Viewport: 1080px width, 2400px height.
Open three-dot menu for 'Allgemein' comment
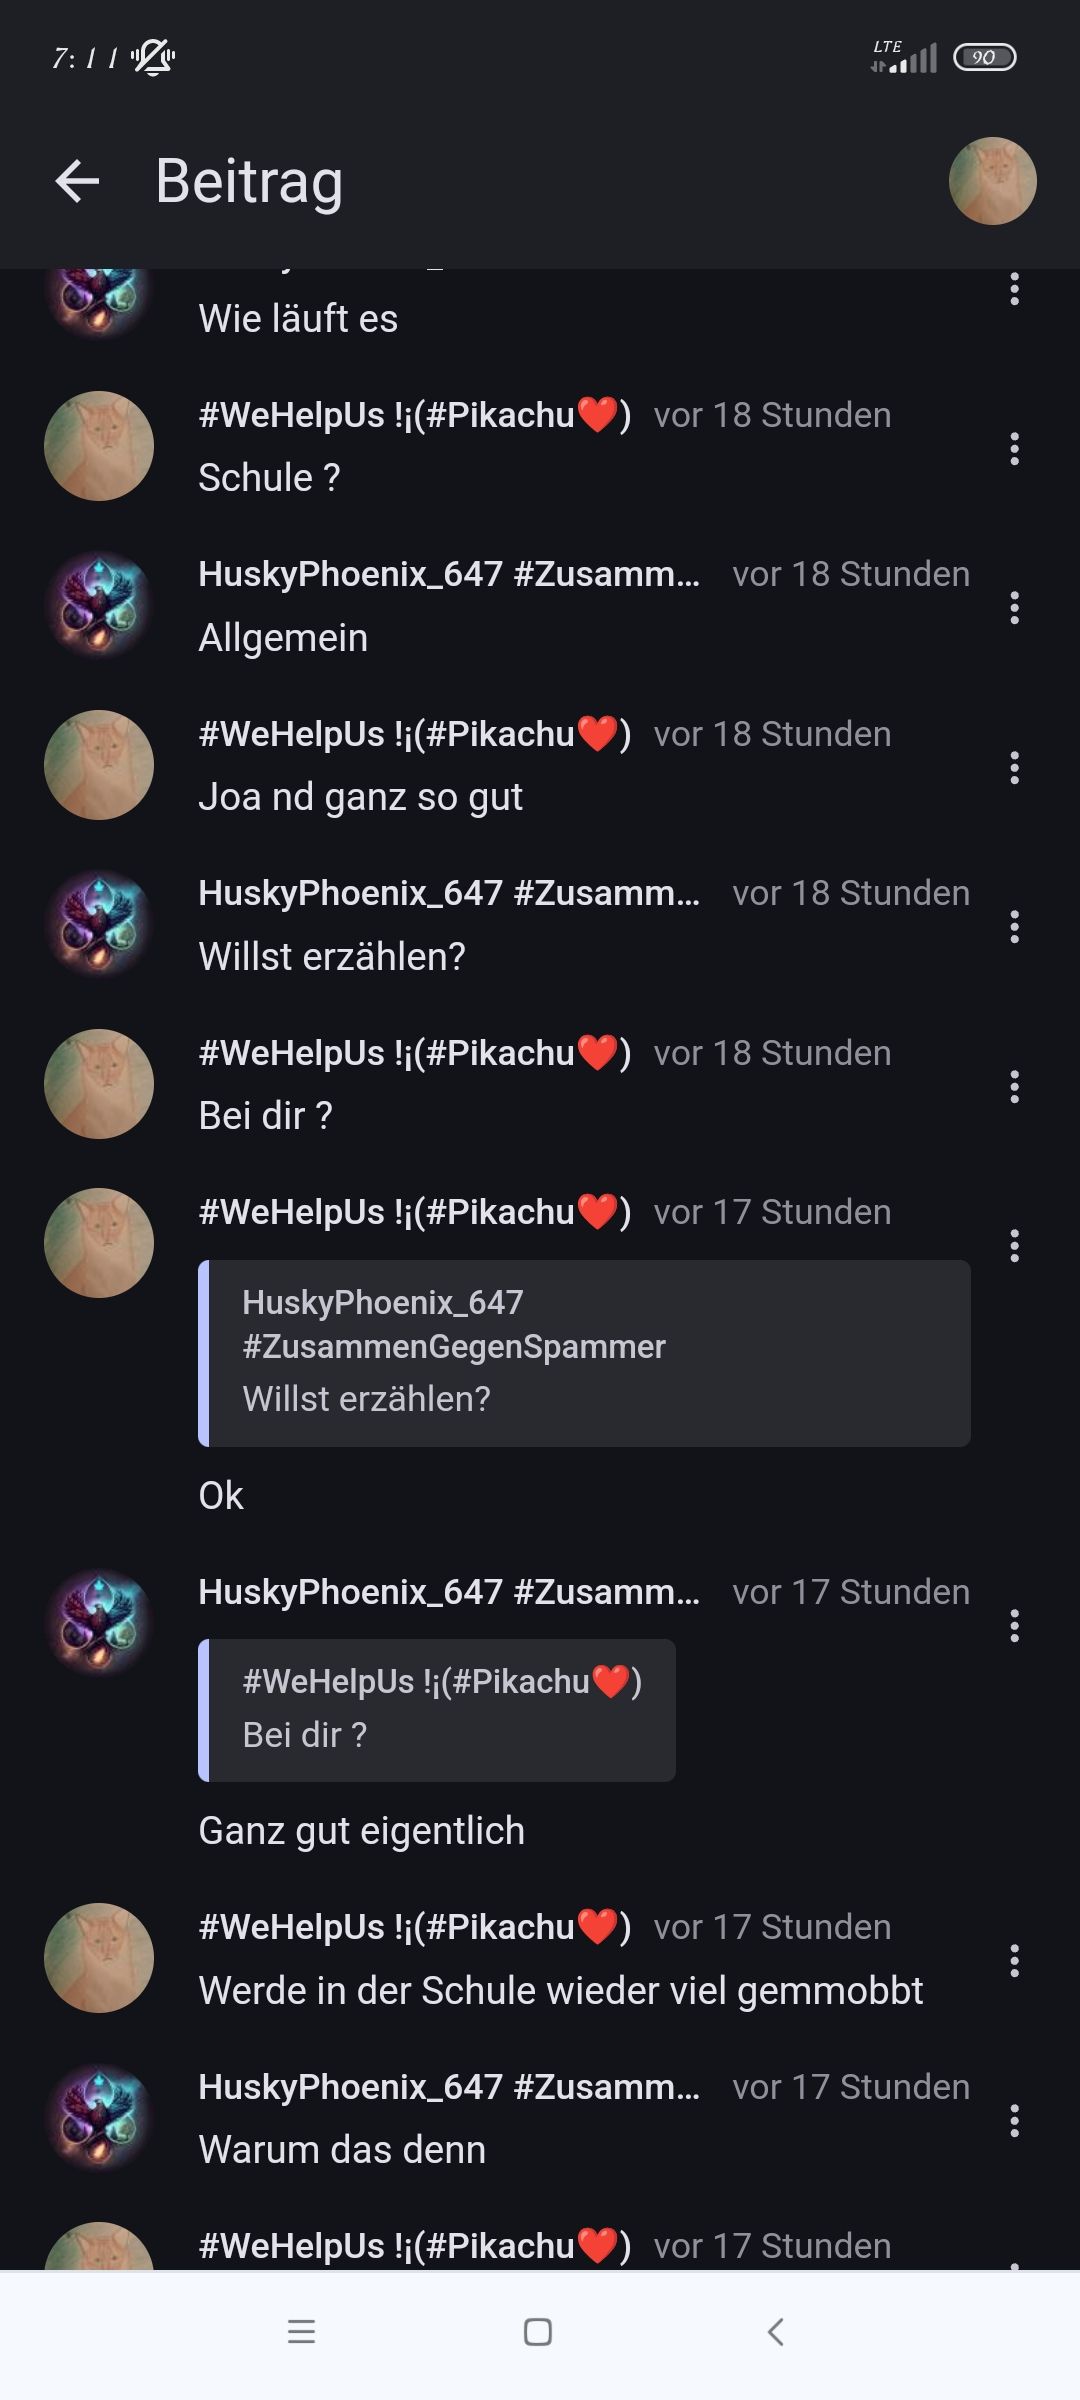pos(1014,608)
